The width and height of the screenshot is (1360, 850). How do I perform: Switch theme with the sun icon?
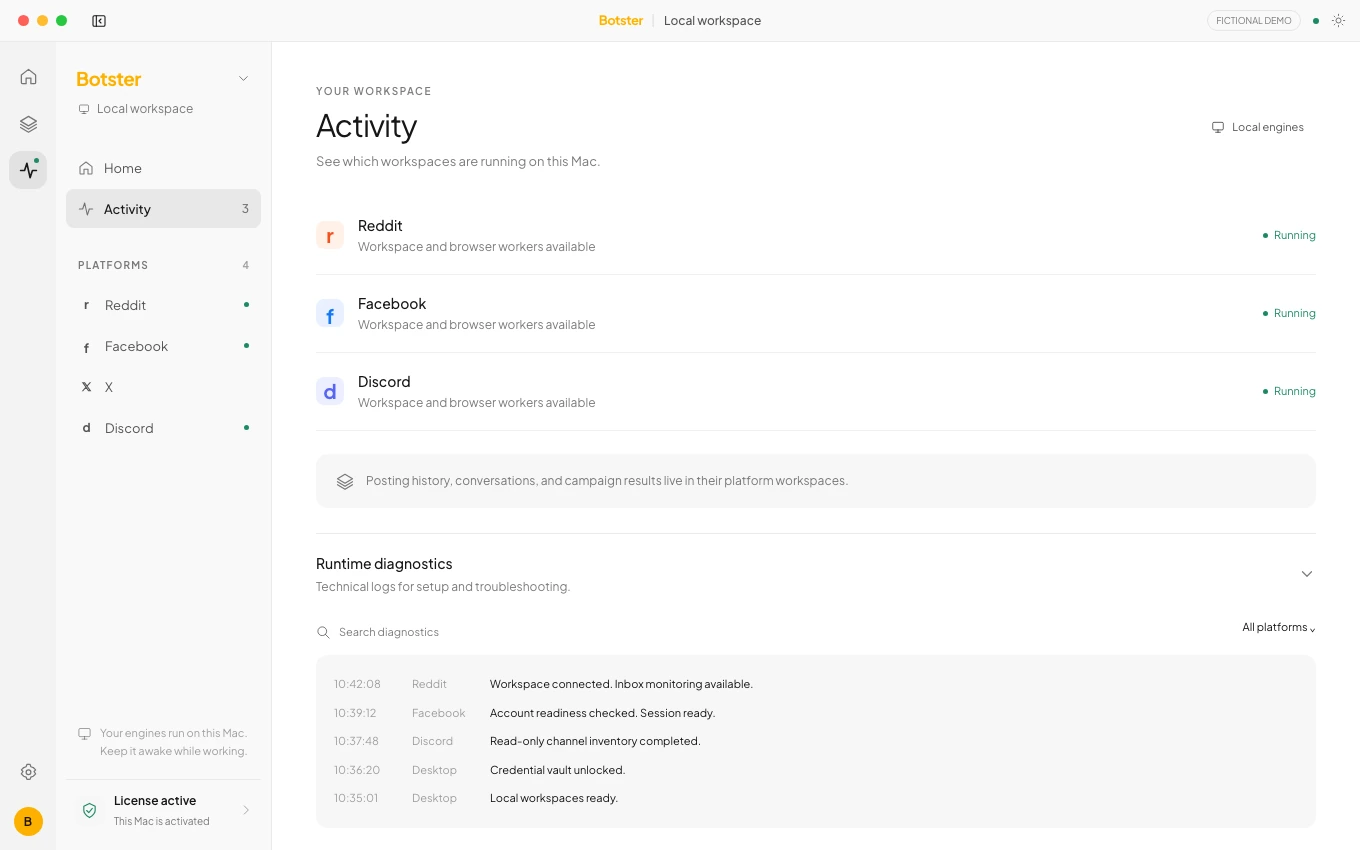(x=1338, y=21)
